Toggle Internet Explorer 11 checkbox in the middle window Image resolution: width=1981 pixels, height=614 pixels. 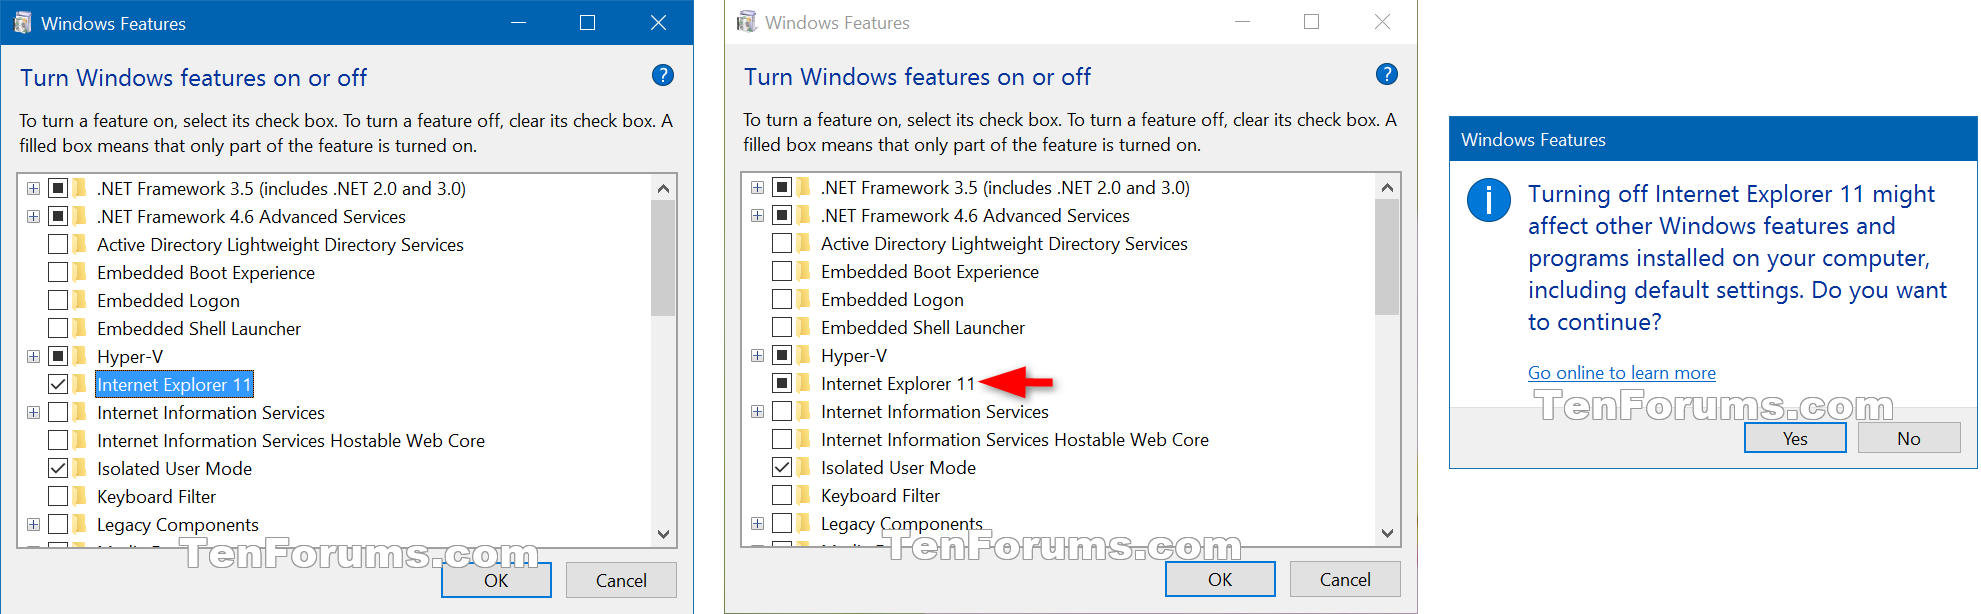tap(782, 383)
